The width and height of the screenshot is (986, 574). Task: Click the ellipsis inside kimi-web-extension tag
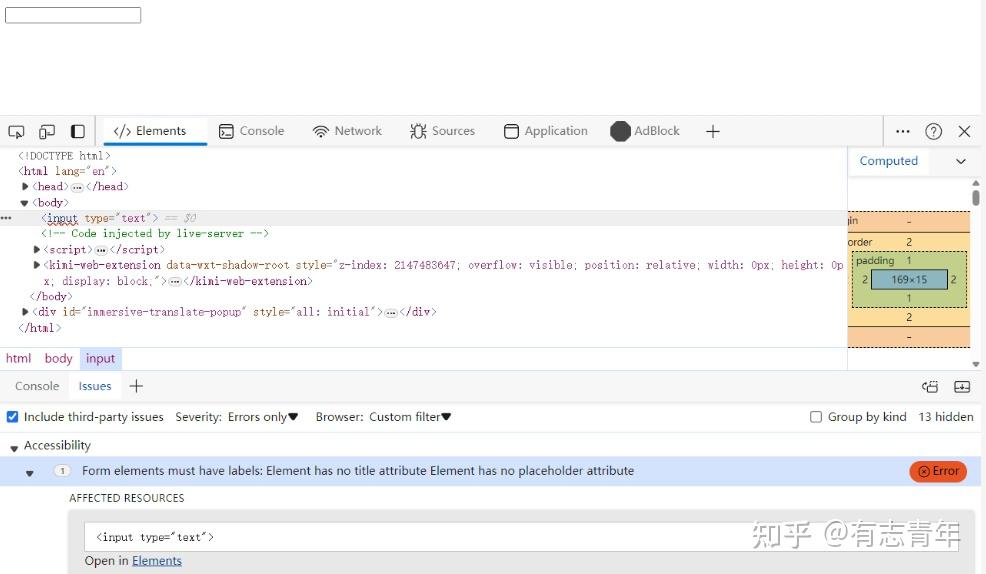tap(175, 282)
